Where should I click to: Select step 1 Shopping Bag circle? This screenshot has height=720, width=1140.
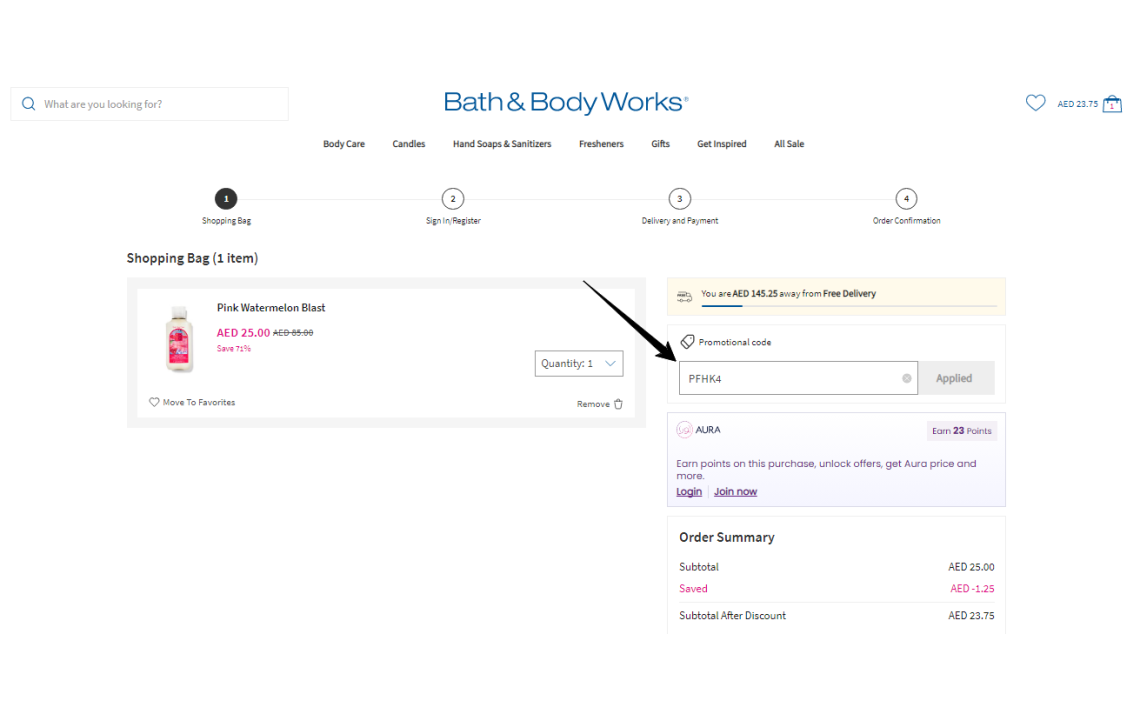point(226,199)
